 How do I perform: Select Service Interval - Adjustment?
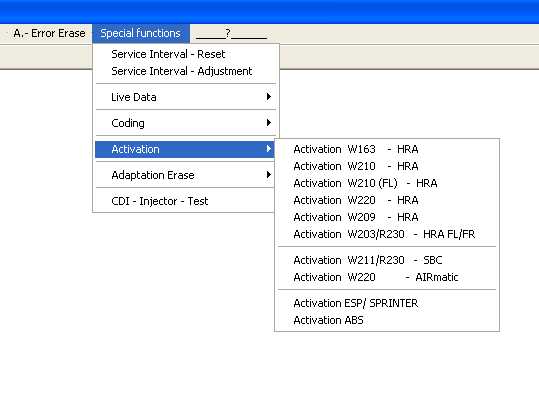185,71
